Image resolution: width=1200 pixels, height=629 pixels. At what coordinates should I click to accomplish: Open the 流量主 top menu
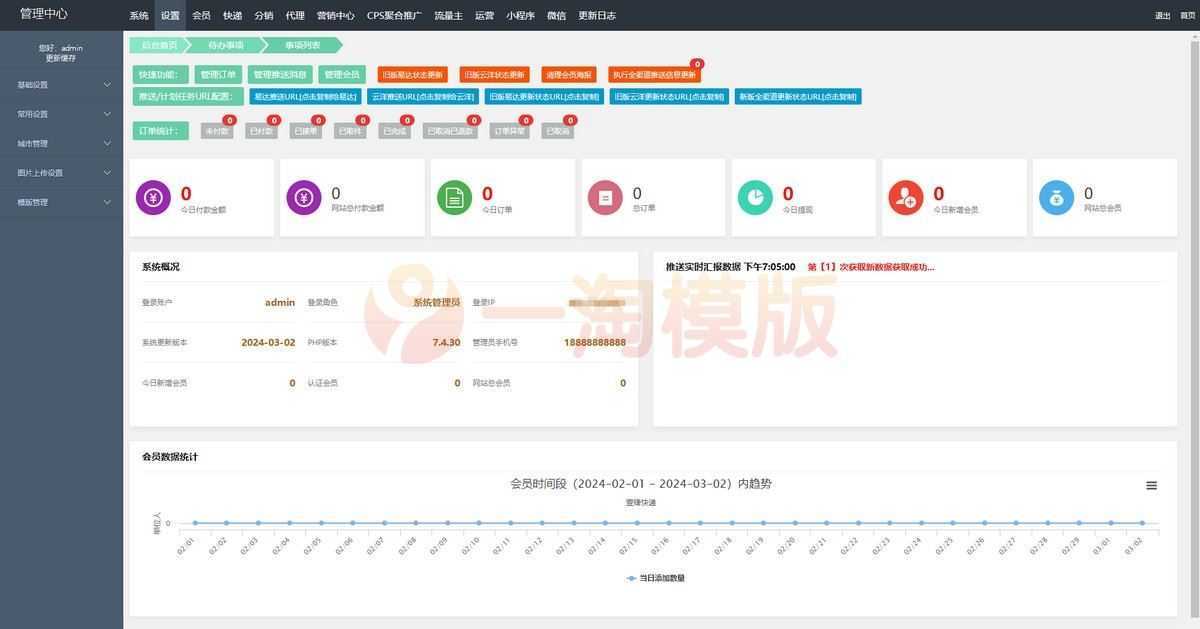448,15
